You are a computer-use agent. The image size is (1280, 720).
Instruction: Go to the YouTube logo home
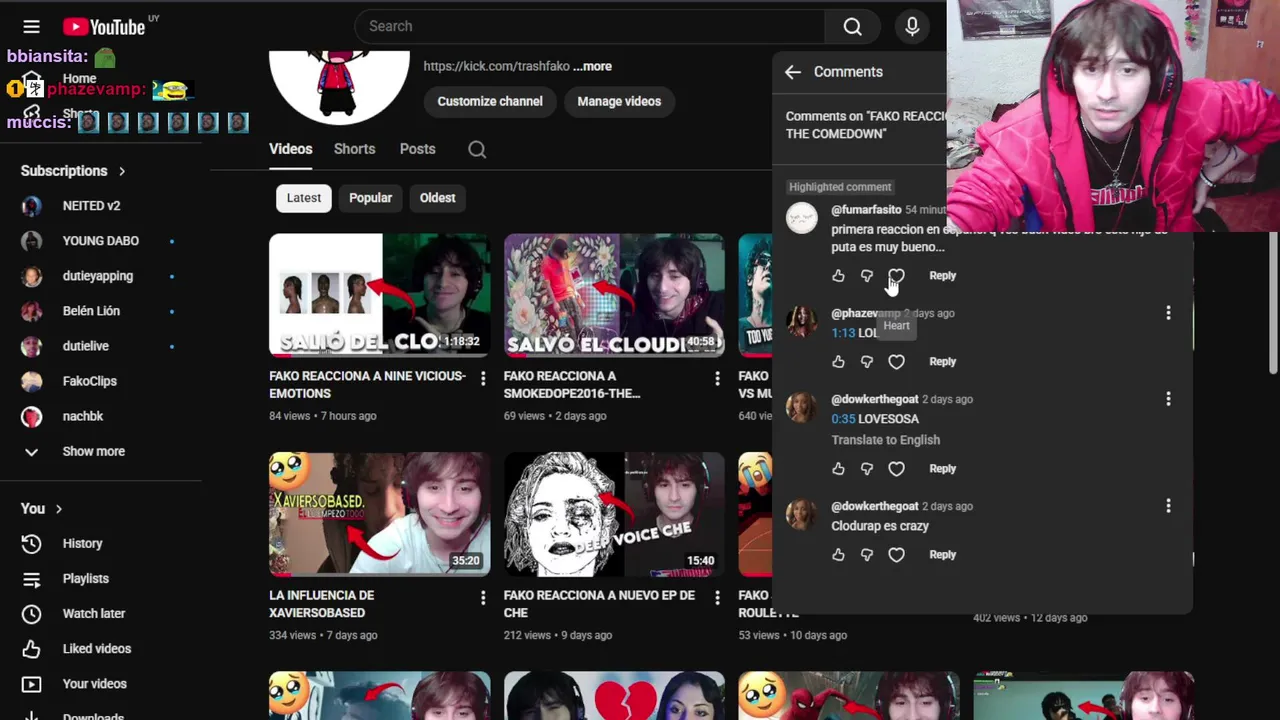[104, 27]
